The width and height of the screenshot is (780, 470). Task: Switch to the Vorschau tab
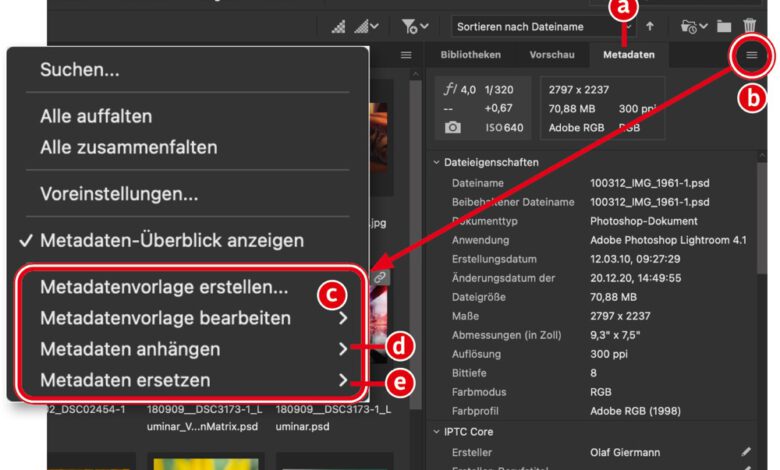pyautogui.click(x=552, y=55)
